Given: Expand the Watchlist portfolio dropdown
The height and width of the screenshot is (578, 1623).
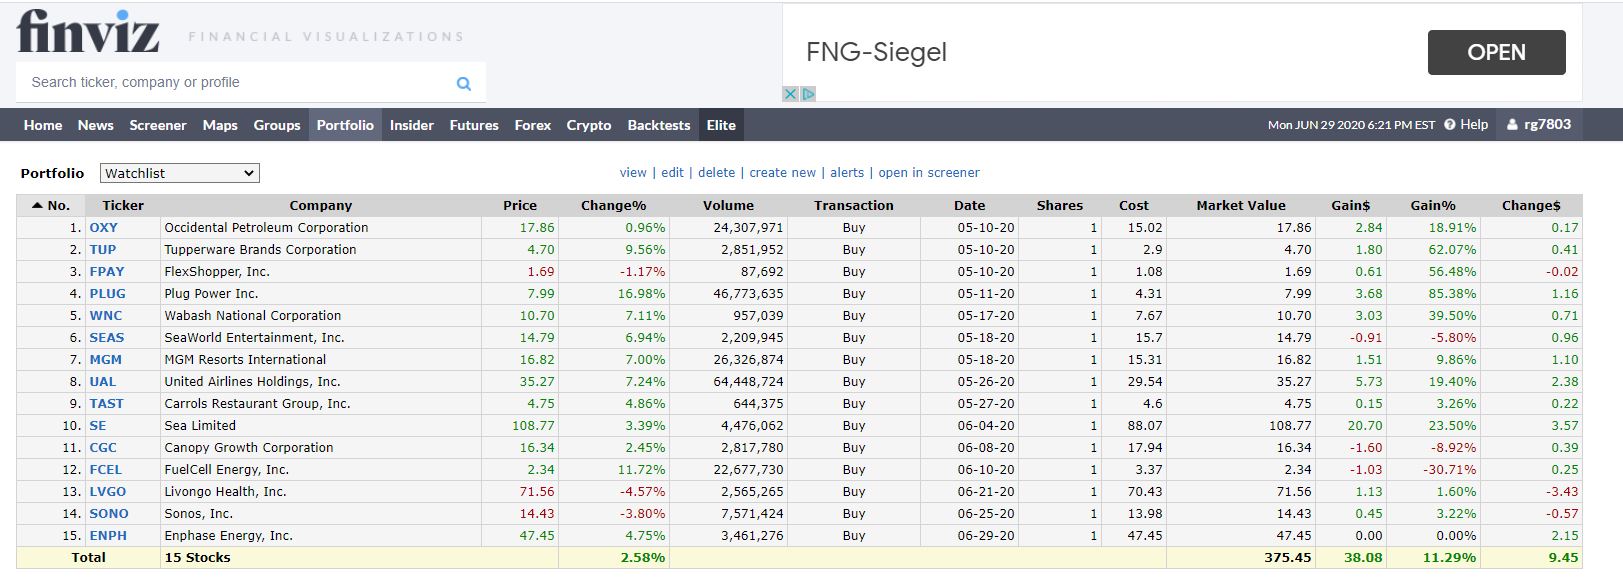Looking at the screenshot, I should (x=180, y=173).
